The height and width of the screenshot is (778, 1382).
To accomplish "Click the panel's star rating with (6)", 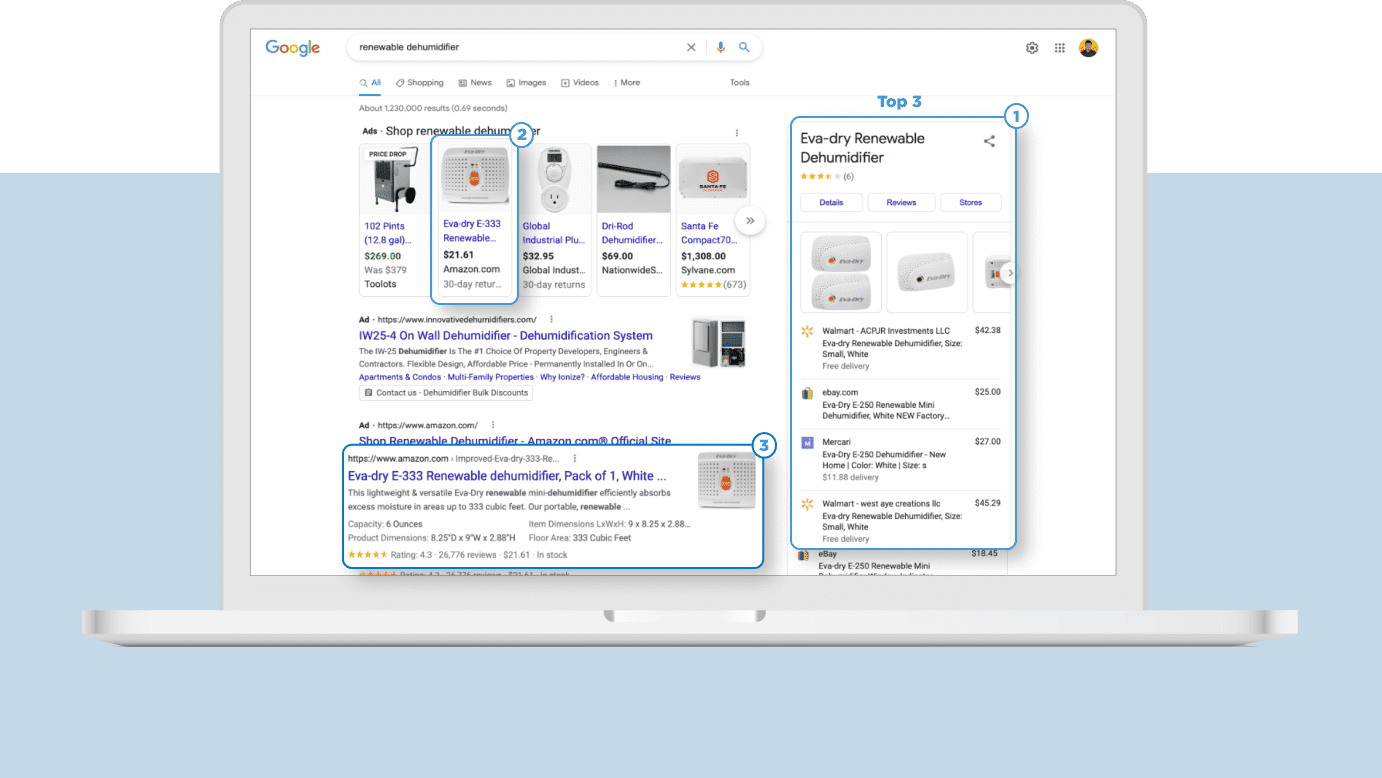I will 826,177.
